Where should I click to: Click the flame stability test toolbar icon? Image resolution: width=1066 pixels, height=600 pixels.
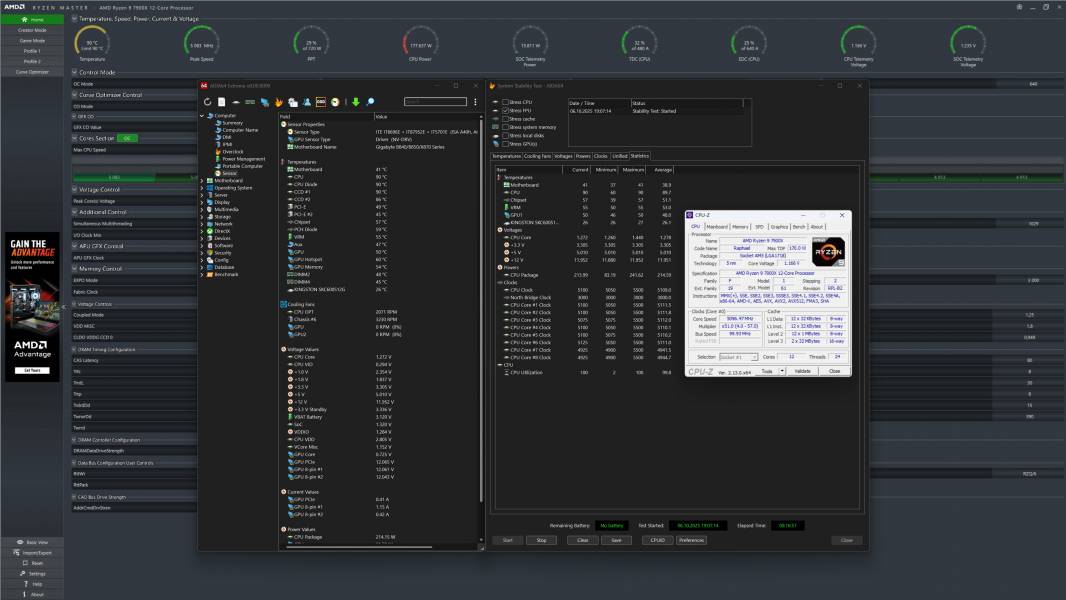pyautogui.click(x=279, y=102)
